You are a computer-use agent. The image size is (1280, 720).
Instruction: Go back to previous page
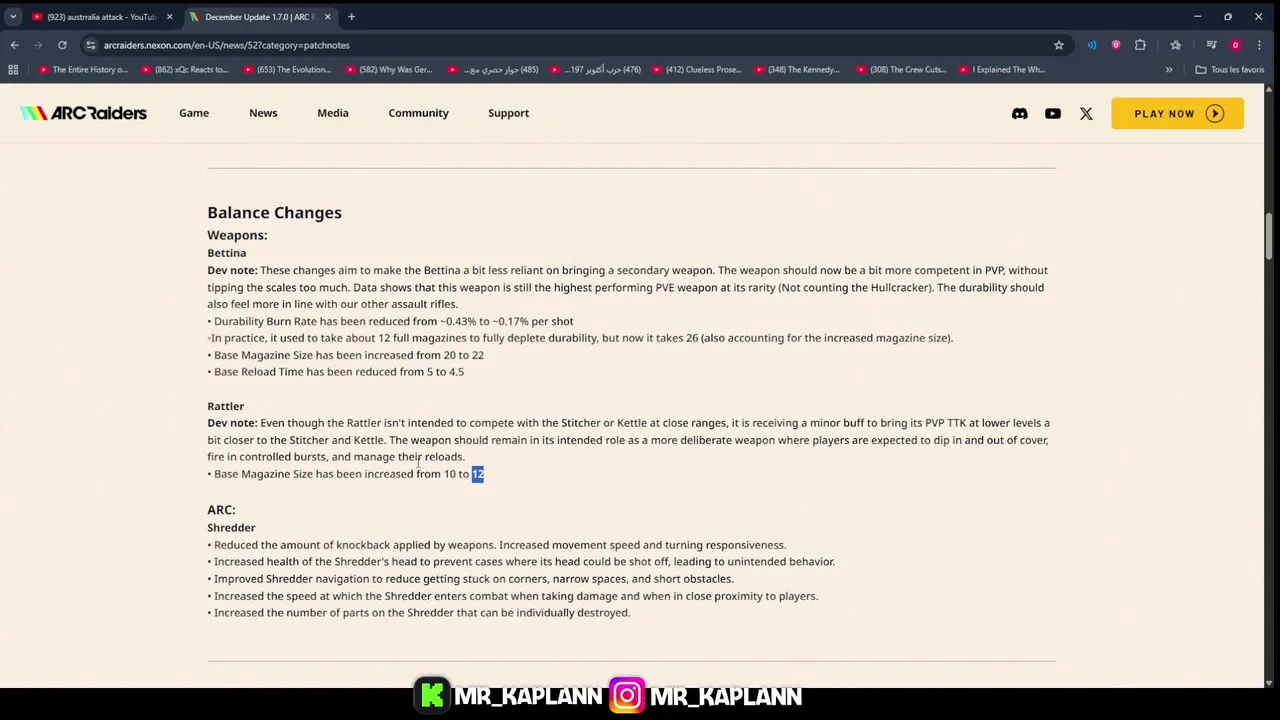coord(14,45)
